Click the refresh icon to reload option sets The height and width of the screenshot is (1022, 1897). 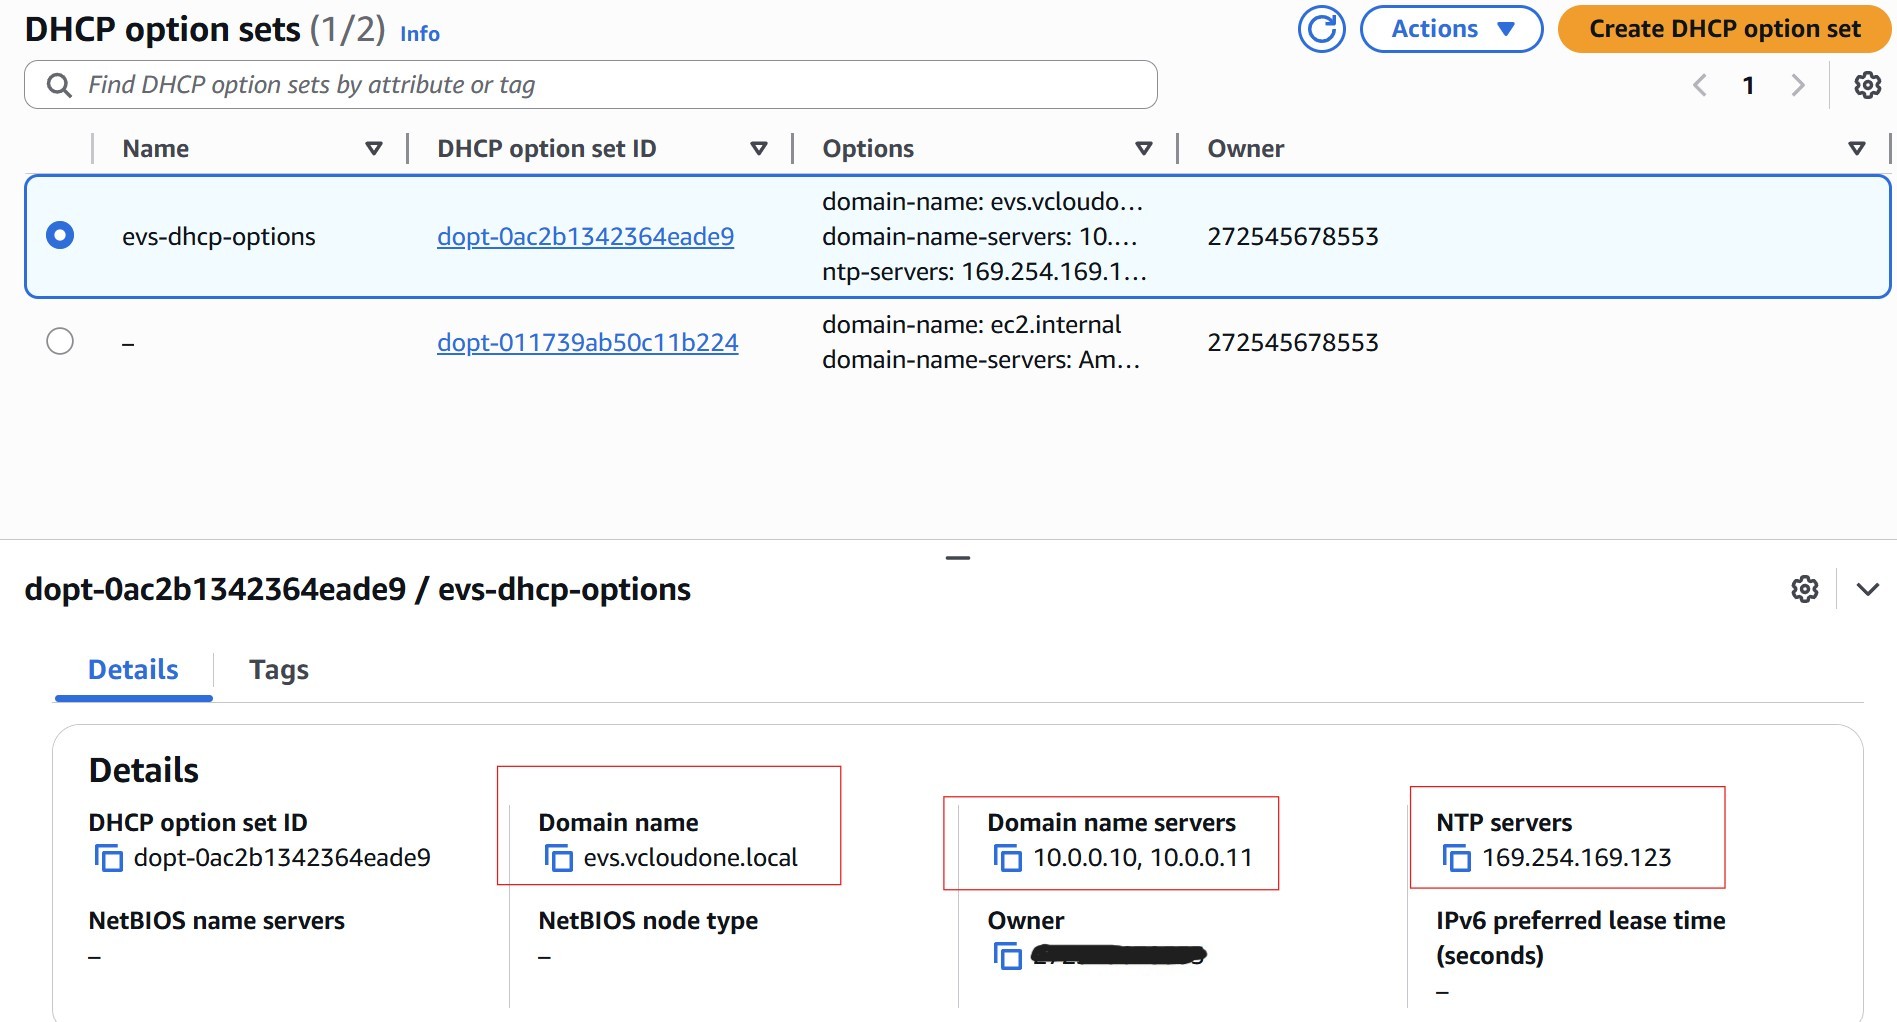(1319, 29)
